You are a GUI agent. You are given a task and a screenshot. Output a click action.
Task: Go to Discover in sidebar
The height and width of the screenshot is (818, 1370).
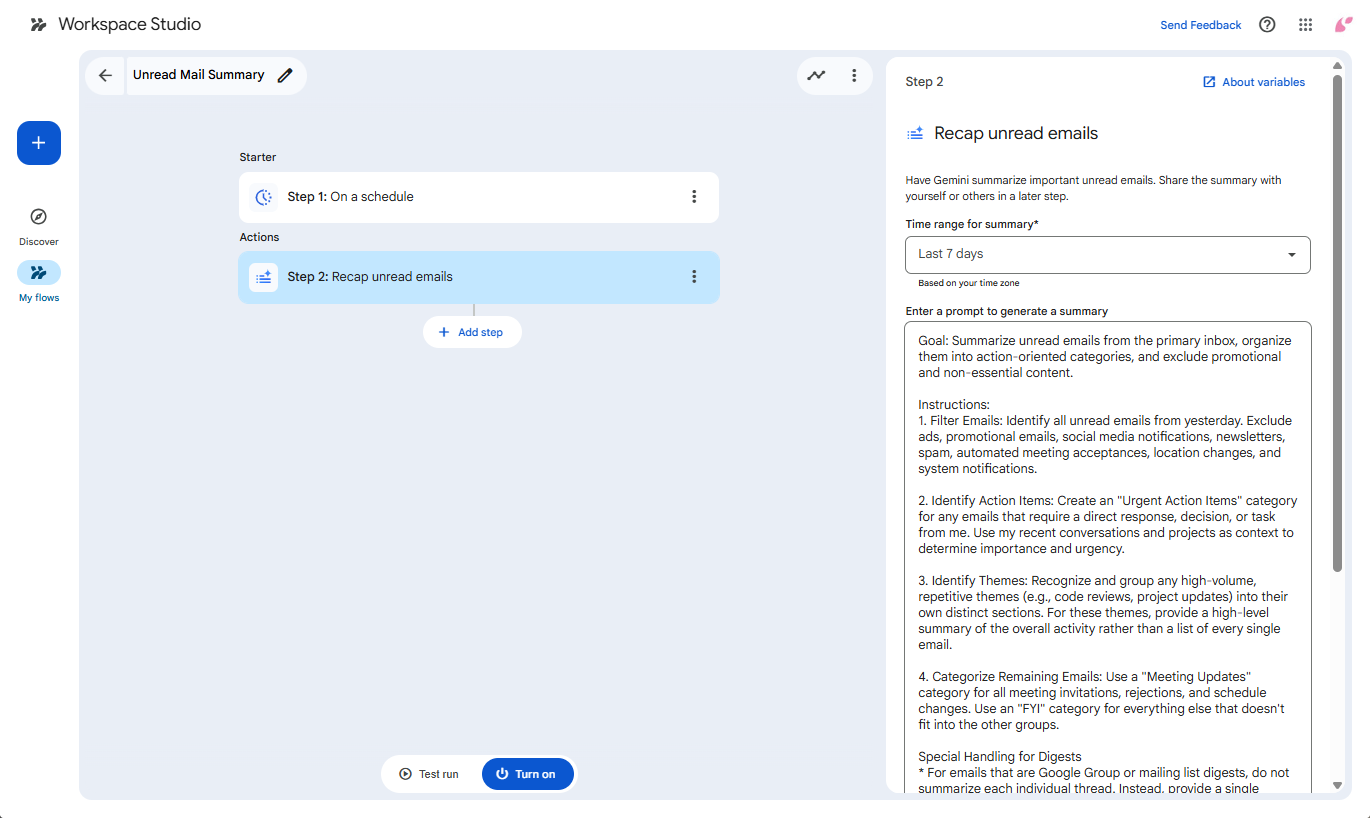pyautogui.click(x=39, y=226)
